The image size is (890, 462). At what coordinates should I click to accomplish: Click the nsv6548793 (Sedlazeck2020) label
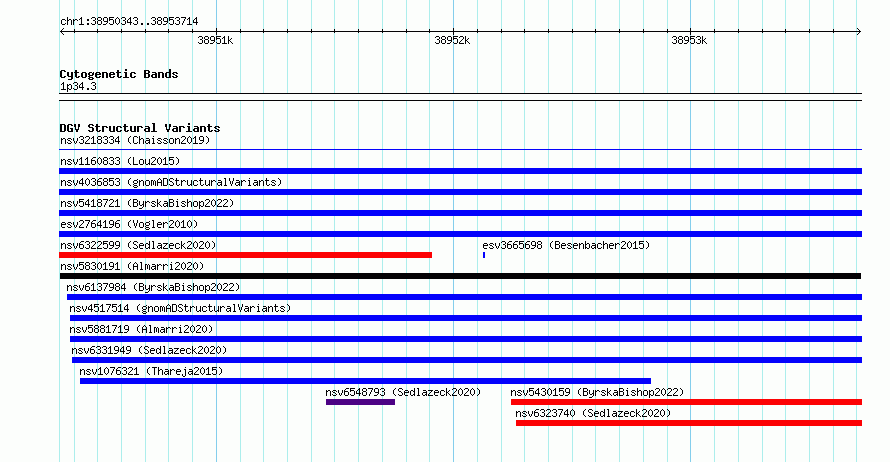[x=403, y=392]
